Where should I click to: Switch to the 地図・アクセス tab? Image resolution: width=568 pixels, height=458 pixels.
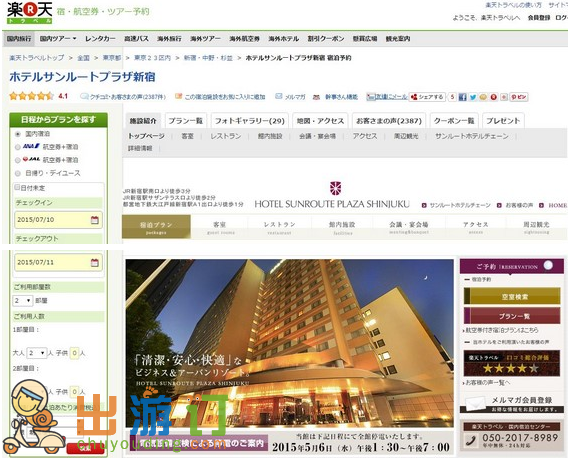(320, 121)
